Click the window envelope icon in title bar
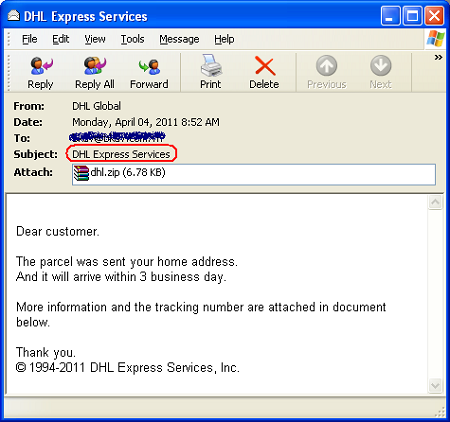The height and width of the screenshot is (422, 450). pos(14,16)
